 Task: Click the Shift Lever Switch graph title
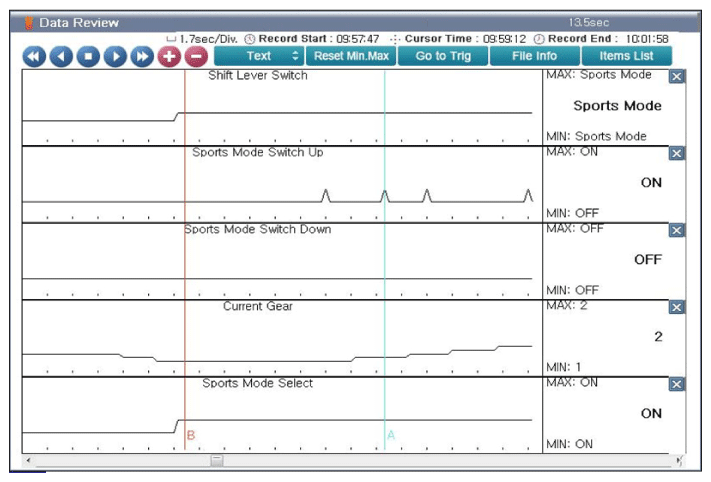(258, 75)
